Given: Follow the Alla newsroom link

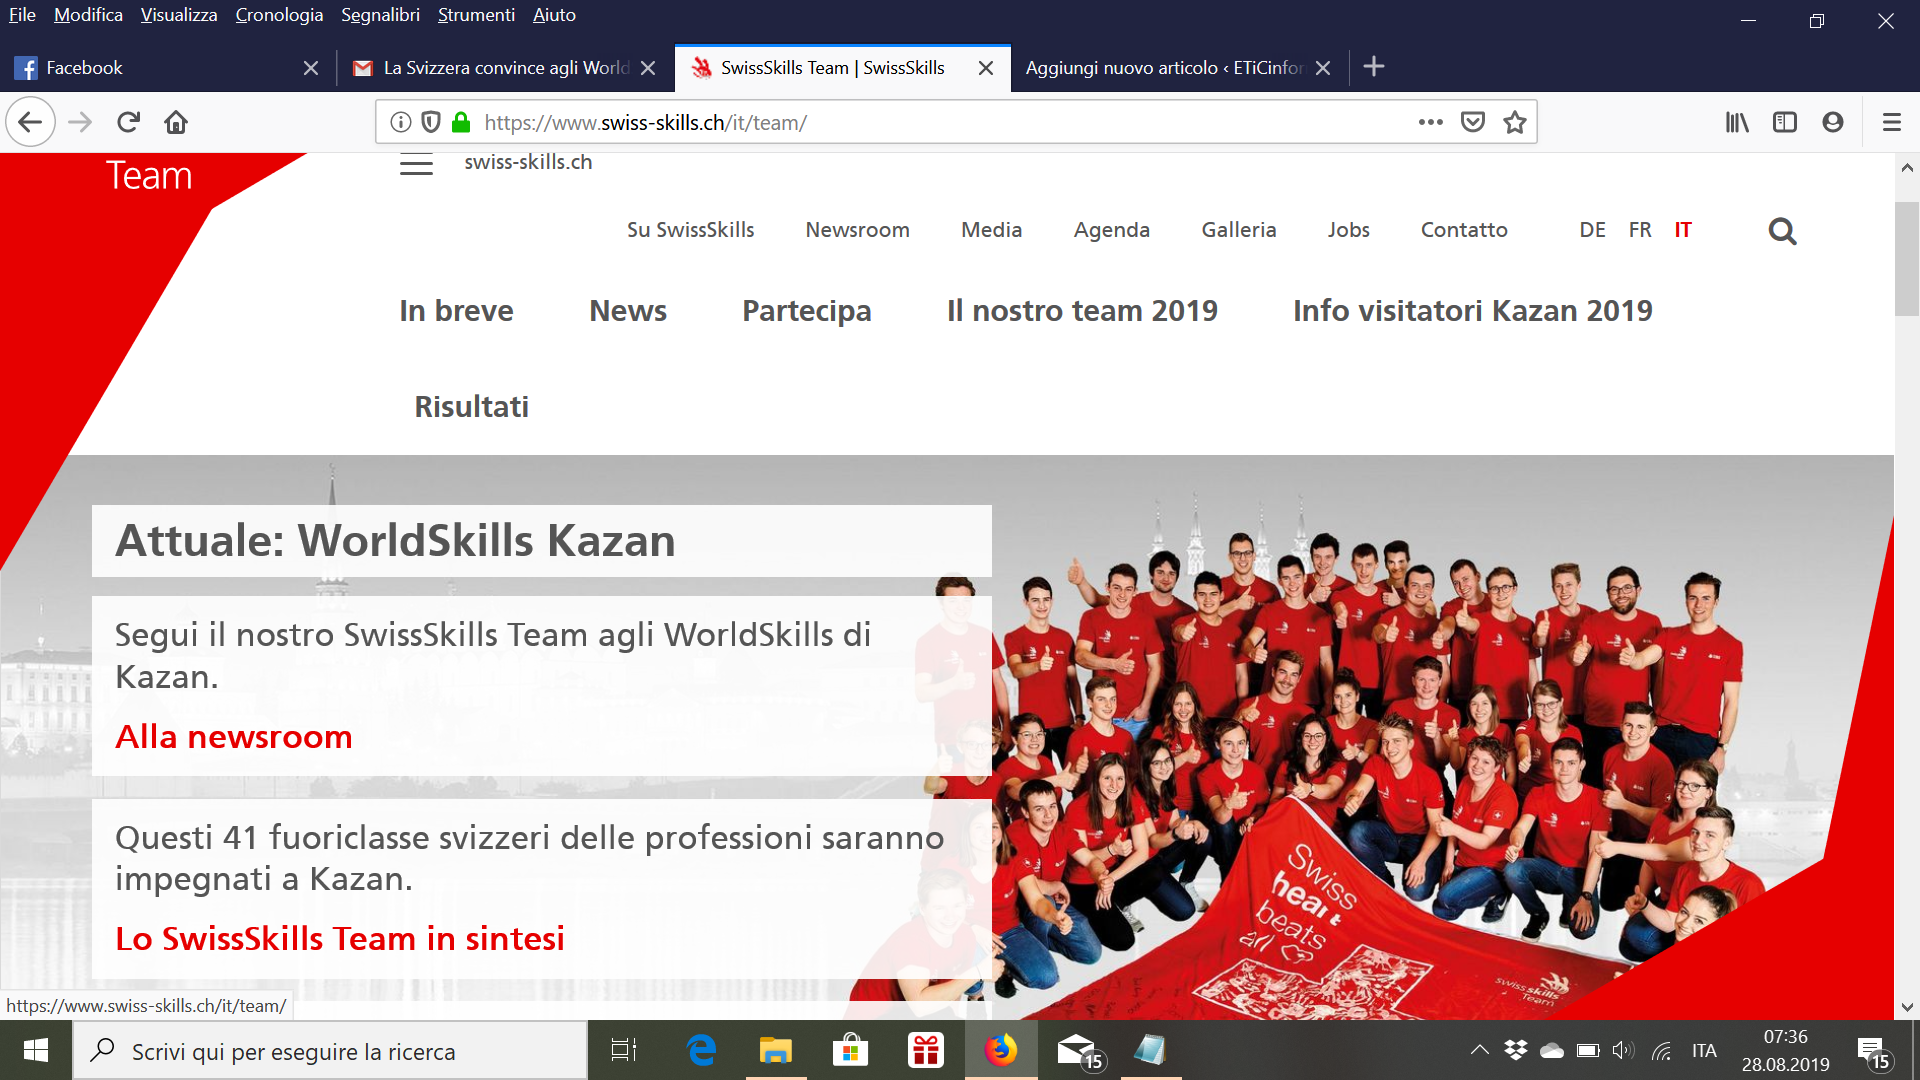Looking at the screenshot, I should coord(234,737).
